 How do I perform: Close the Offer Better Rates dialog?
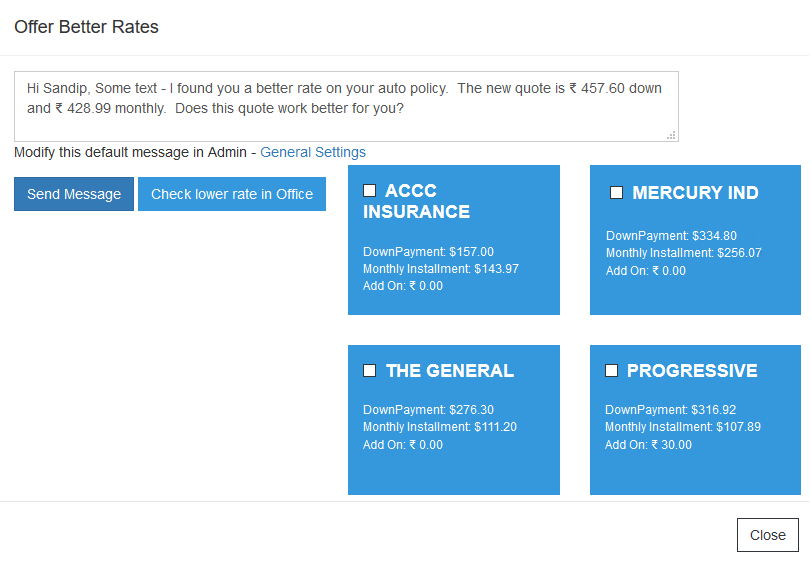coord(767,535)
